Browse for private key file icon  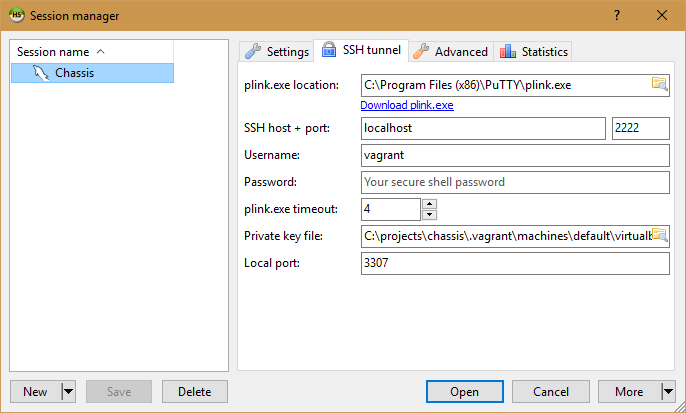[659, 235]
